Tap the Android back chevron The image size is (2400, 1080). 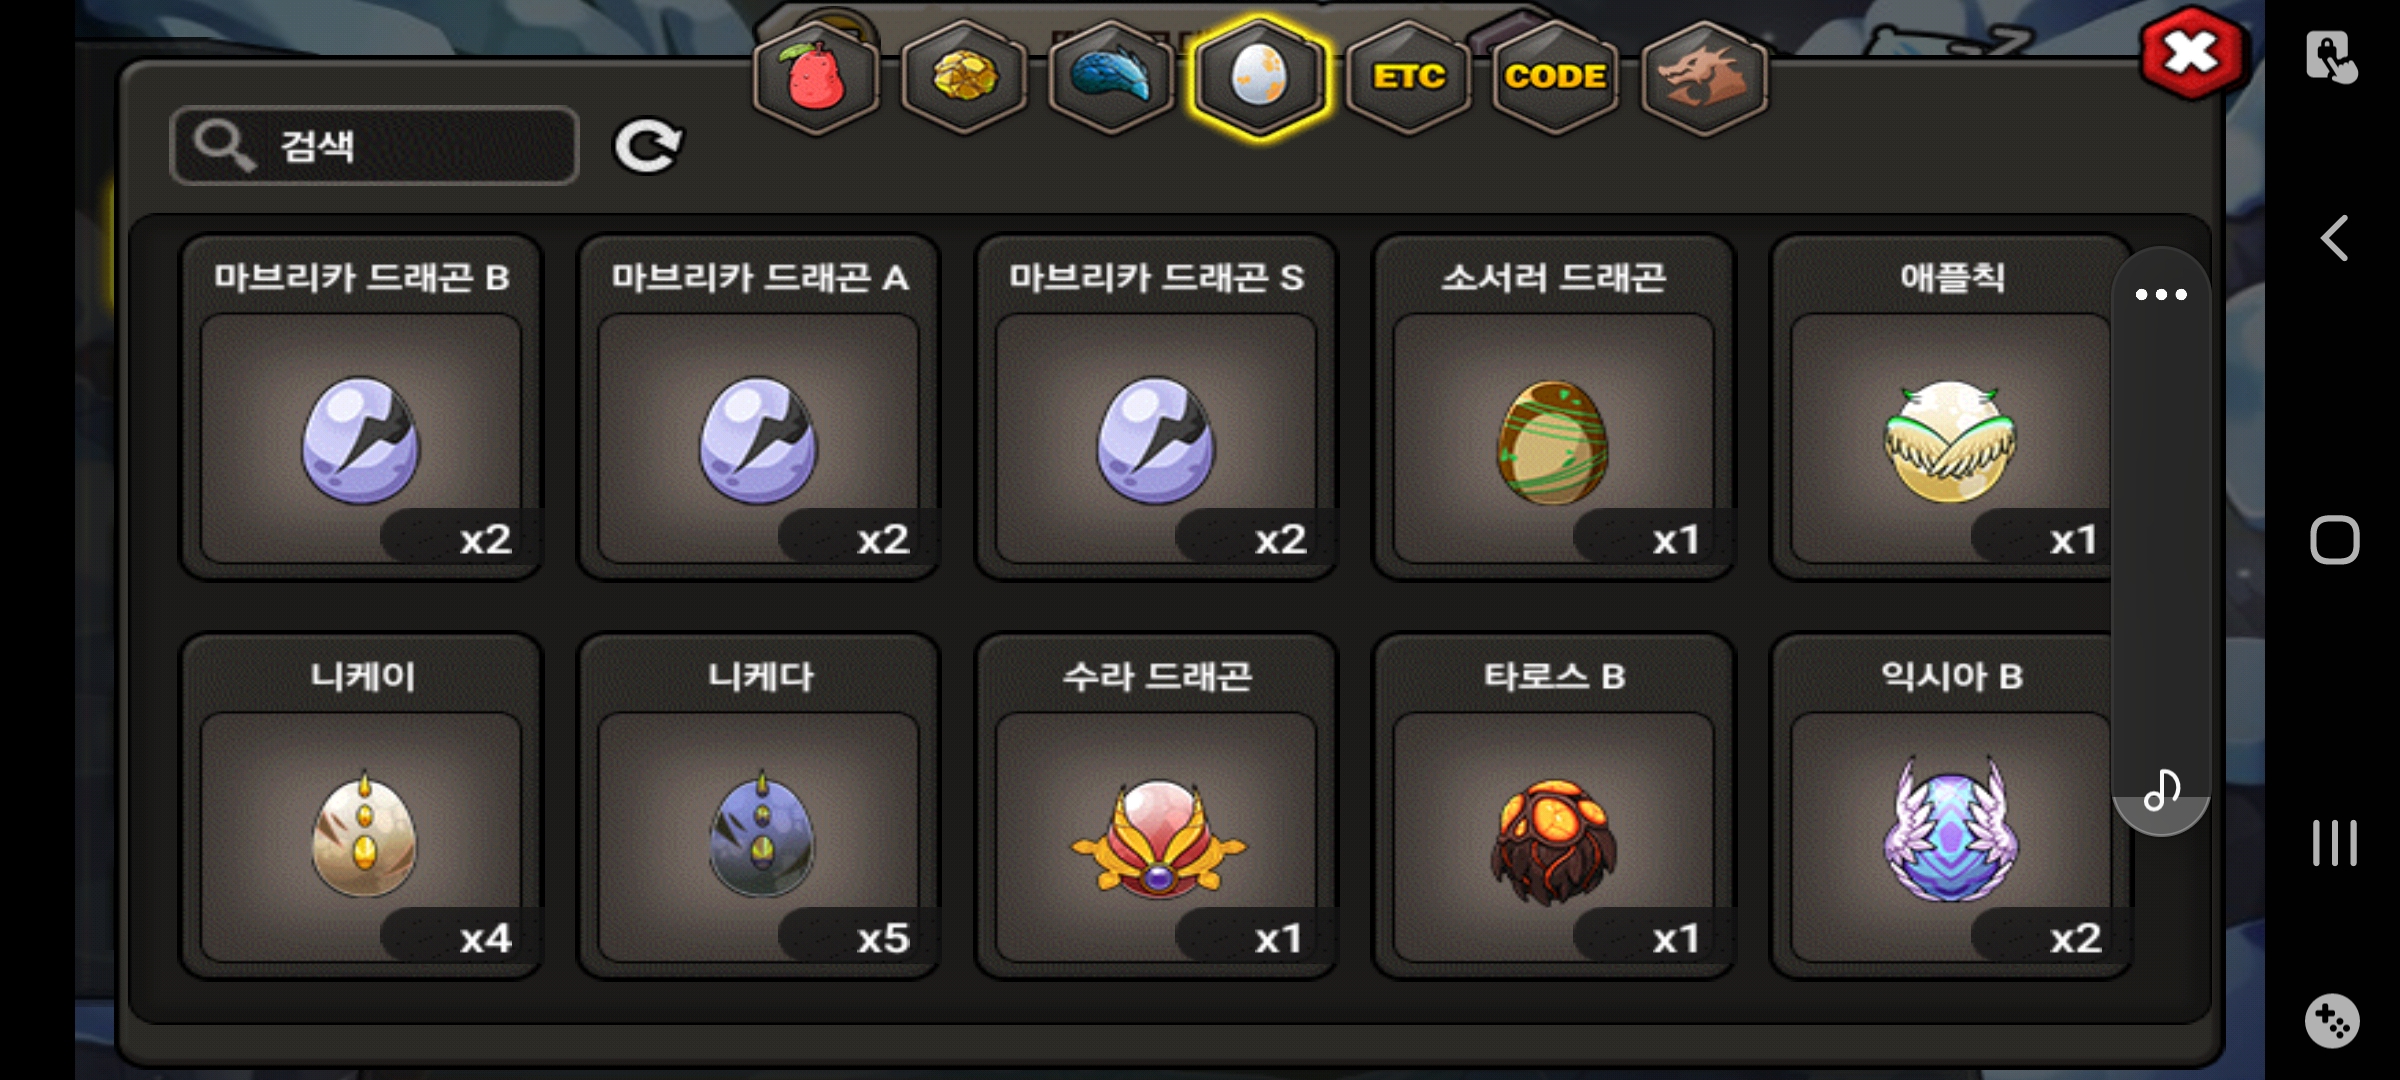(x=2335, y=238)
